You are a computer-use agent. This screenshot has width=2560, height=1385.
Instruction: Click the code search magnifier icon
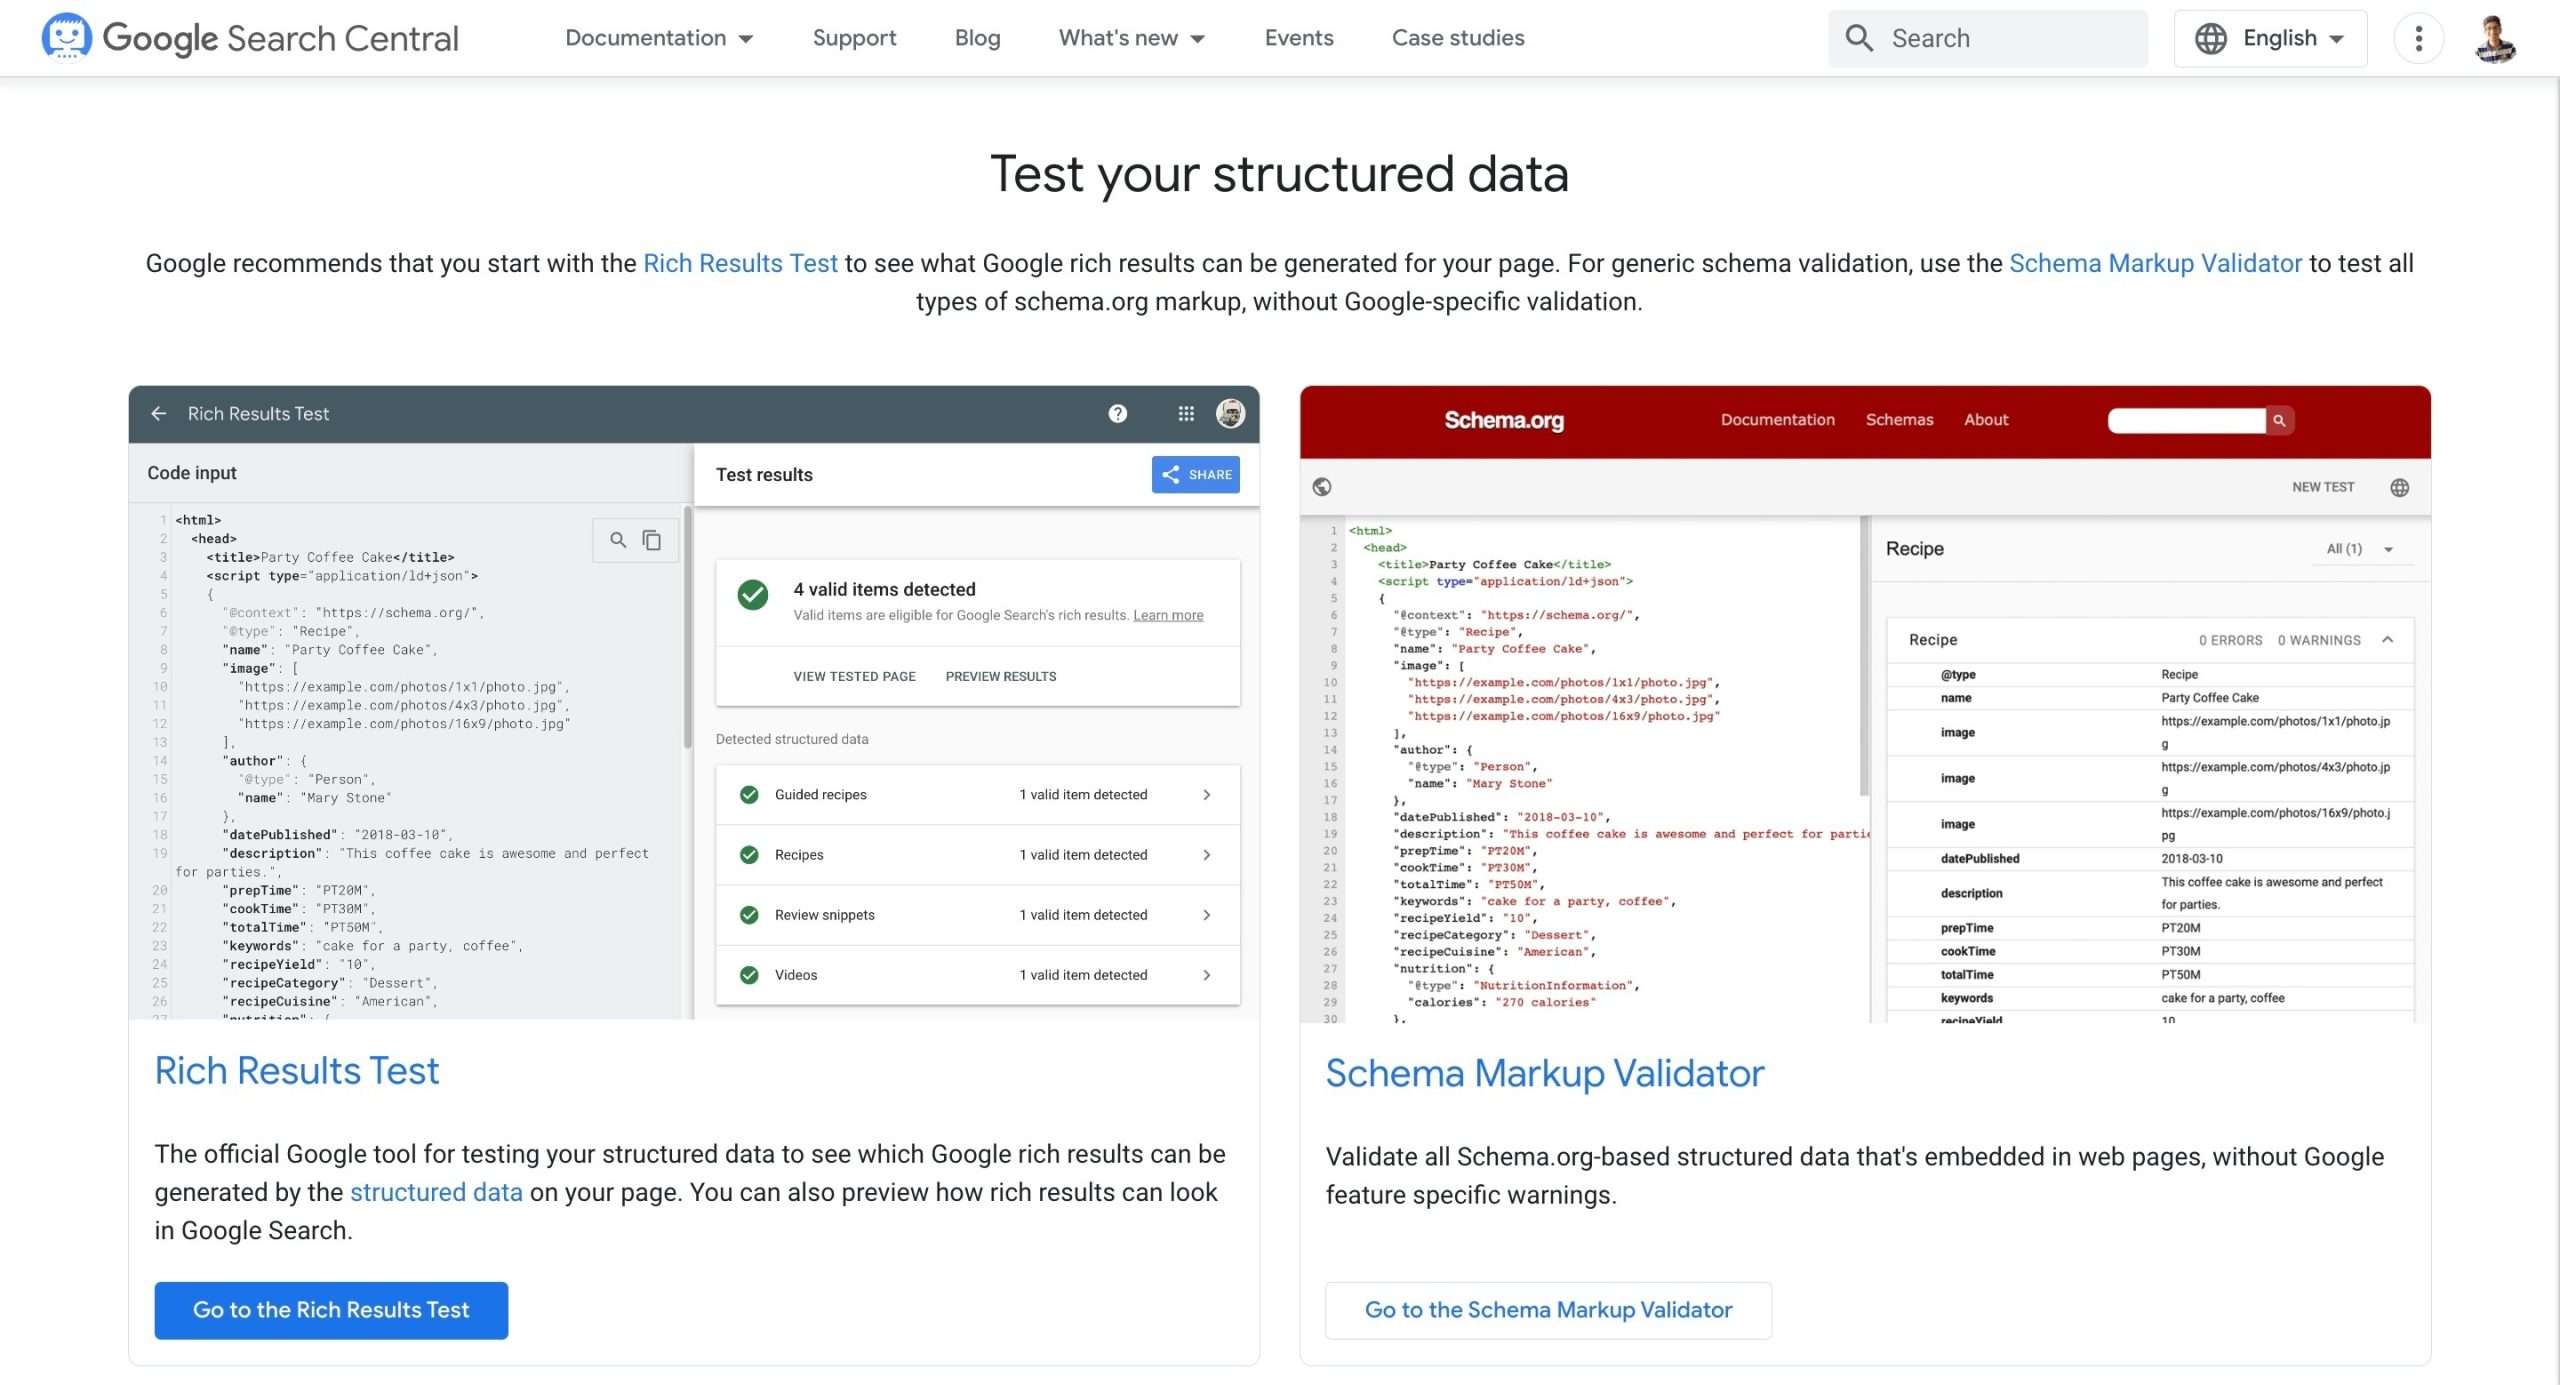(x=618, y=540)
